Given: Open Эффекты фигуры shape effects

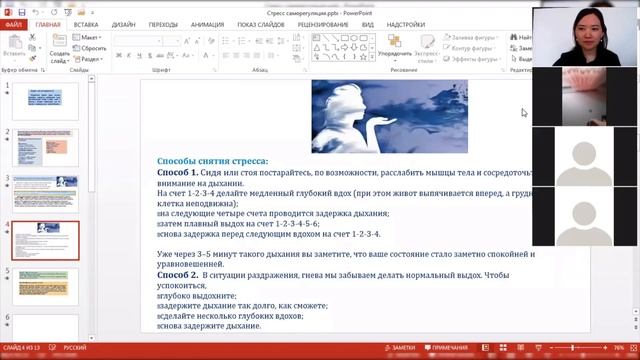Looking at the screenshot, I should (472, 59).
